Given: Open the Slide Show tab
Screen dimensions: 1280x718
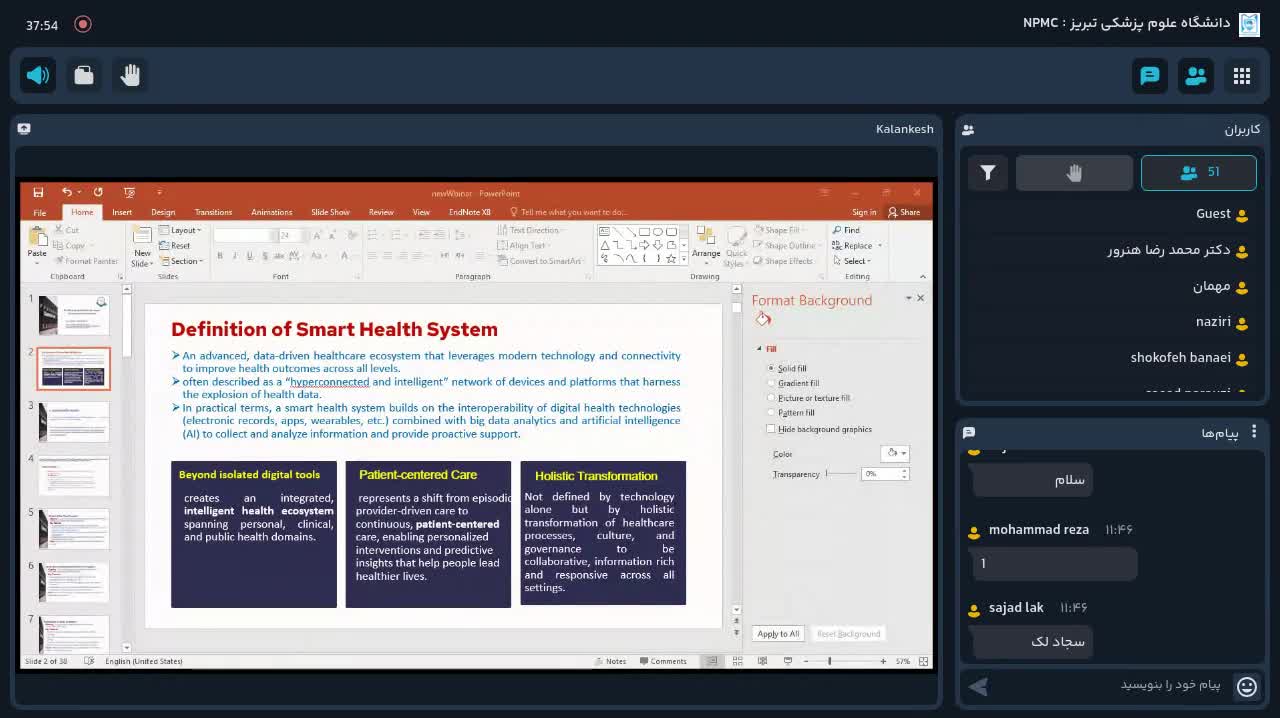Looking at the screenshot, I should click(330, 212).
